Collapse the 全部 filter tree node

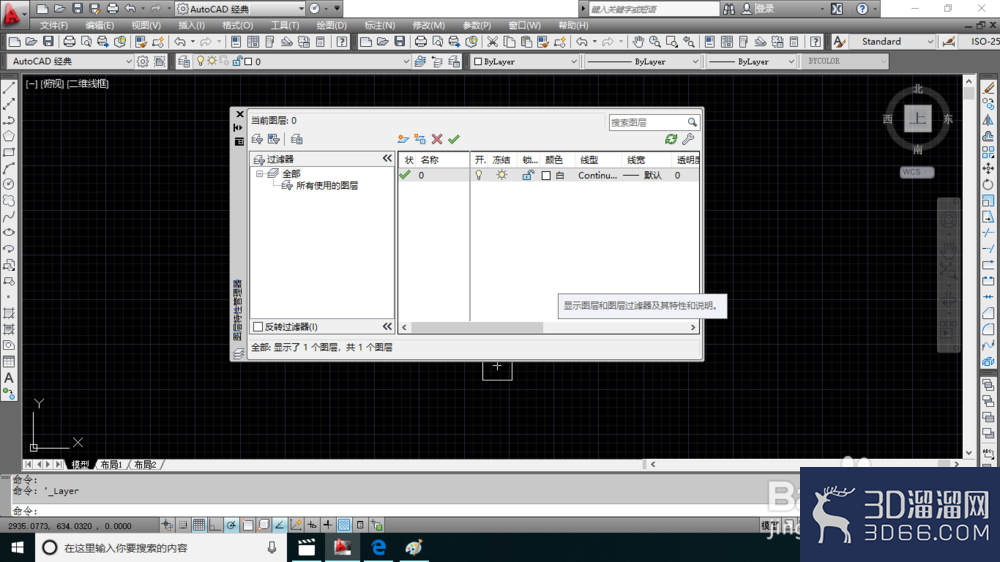260,174
